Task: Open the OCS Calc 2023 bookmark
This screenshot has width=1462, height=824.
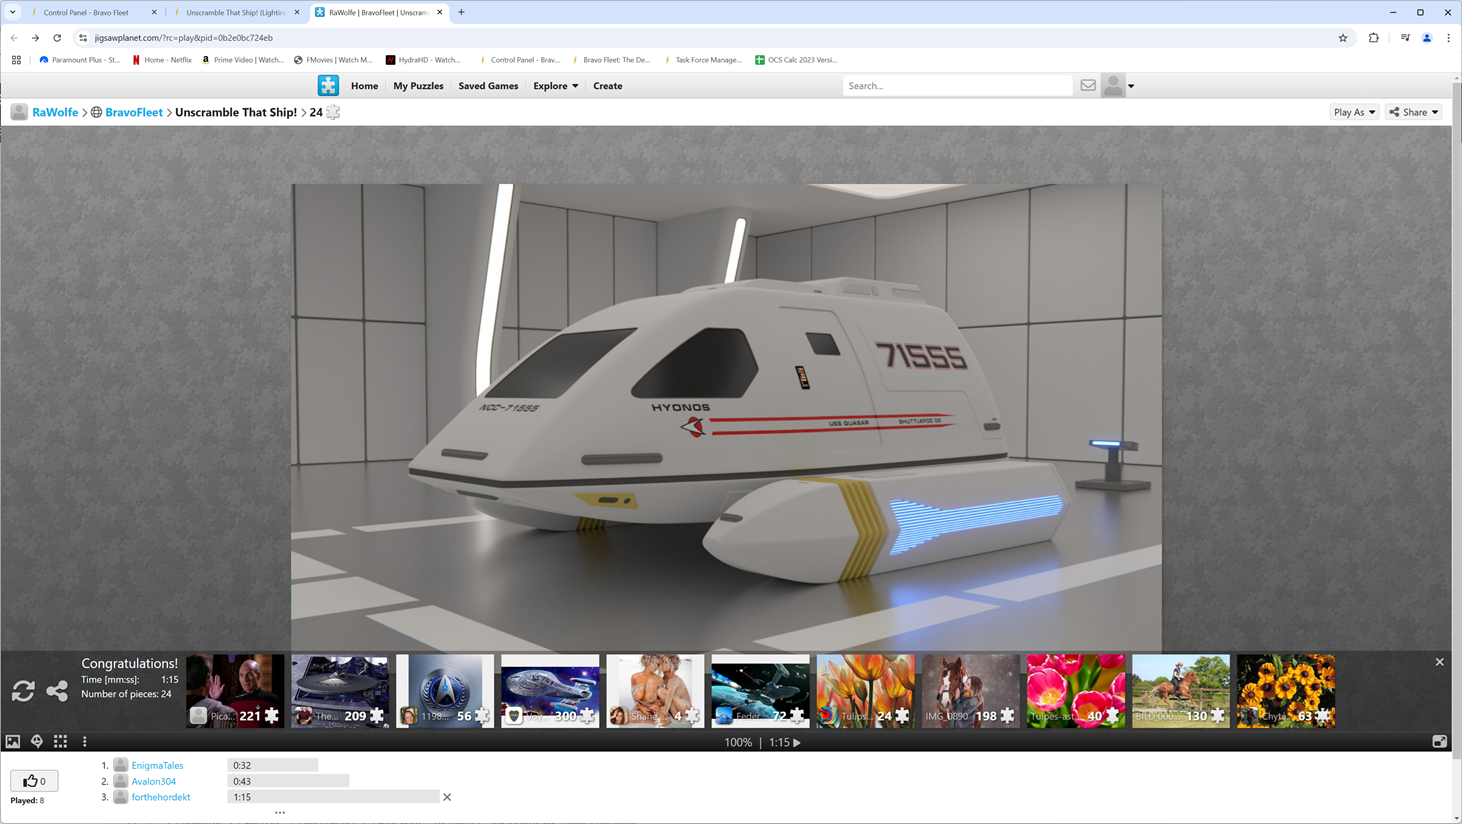Action: 796,60
